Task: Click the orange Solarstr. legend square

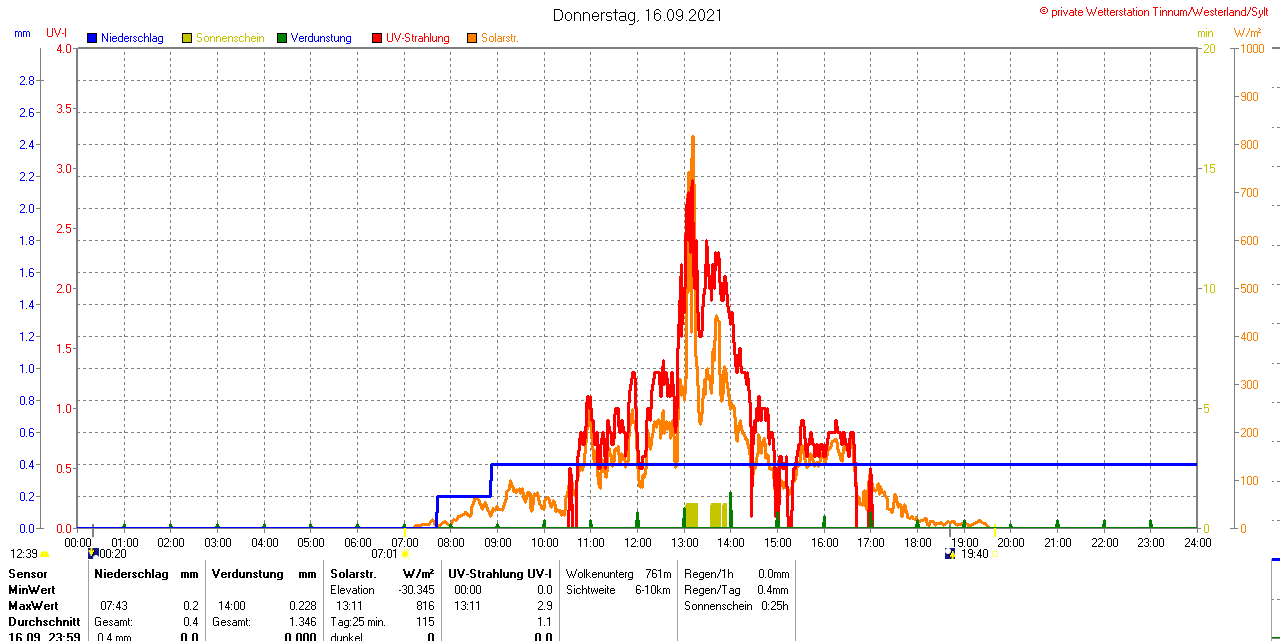Action: tap(472, 38)
